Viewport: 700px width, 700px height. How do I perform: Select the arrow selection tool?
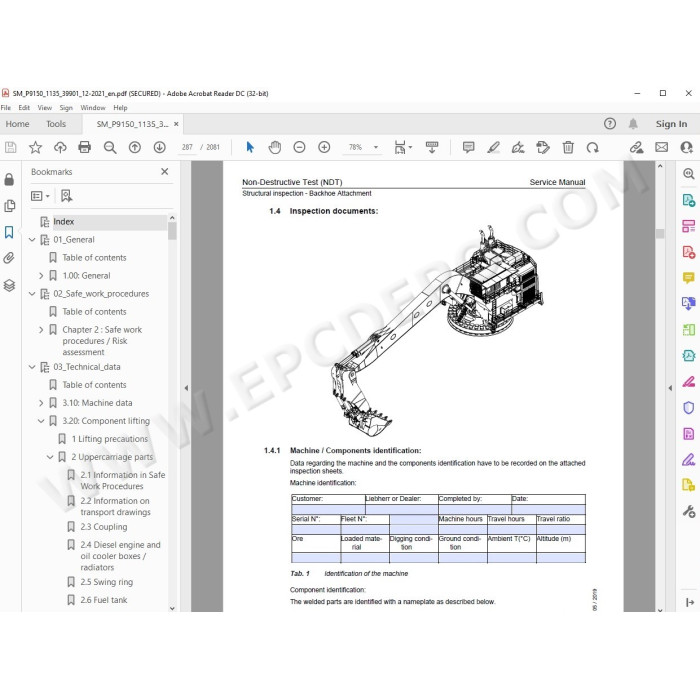(250, 147)
